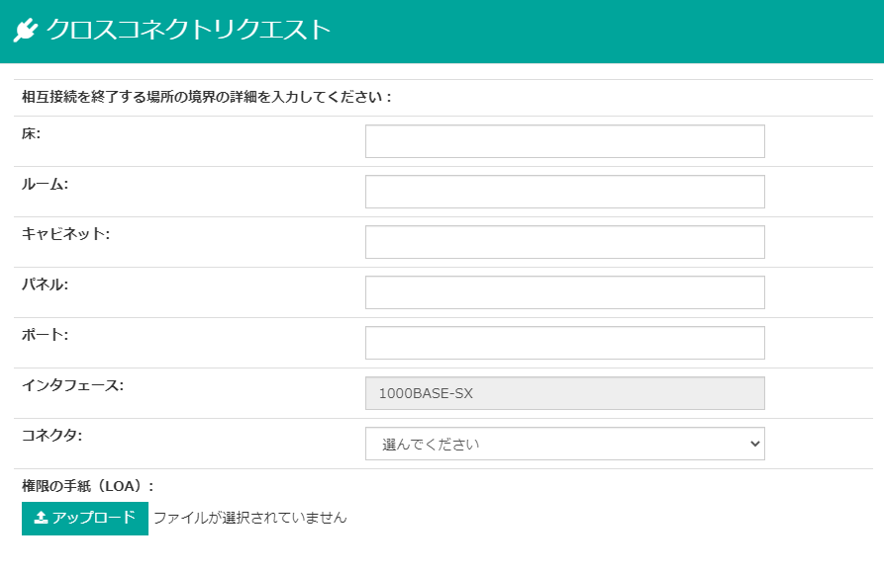This screenshot has width=884, height=572.
Task: Click the 床 field label
Action: click(31, 134)
